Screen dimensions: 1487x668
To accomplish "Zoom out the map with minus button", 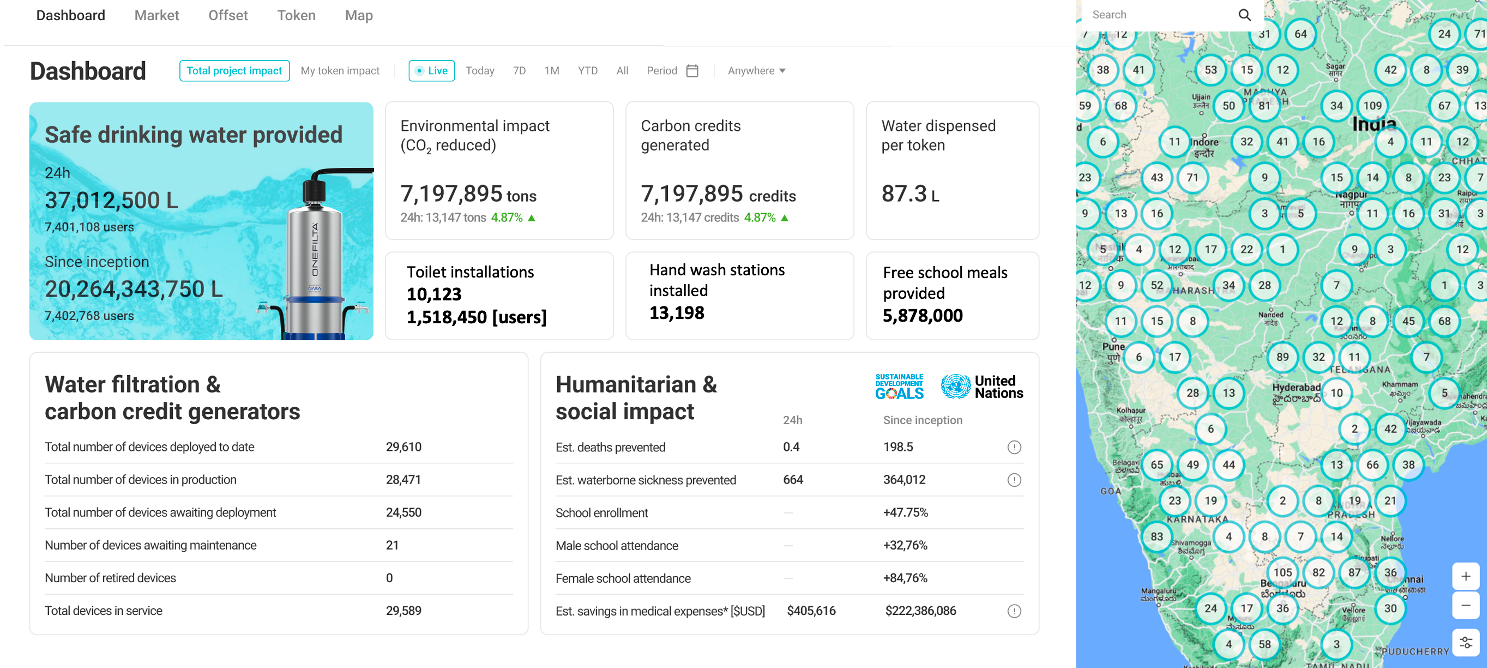I will pyautogui.click(x=1465, y=606).
